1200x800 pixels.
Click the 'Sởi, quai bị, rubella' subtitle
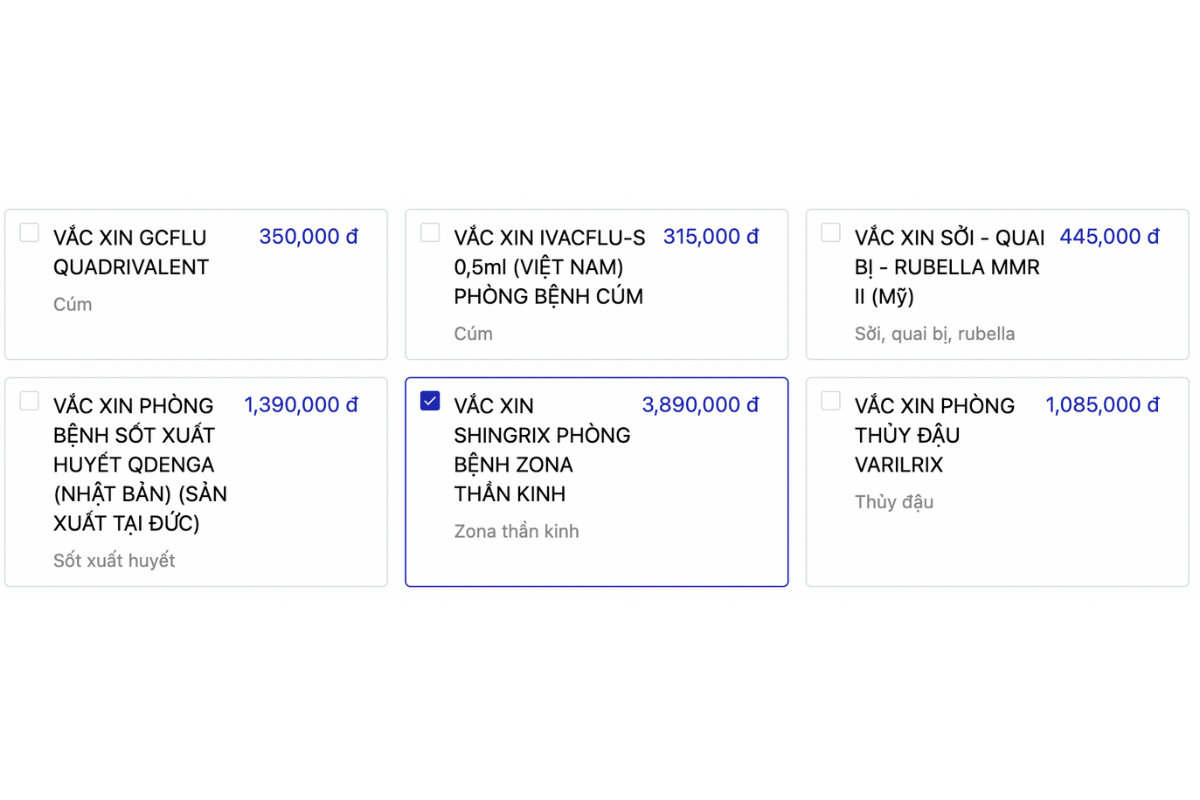(935, 334)
